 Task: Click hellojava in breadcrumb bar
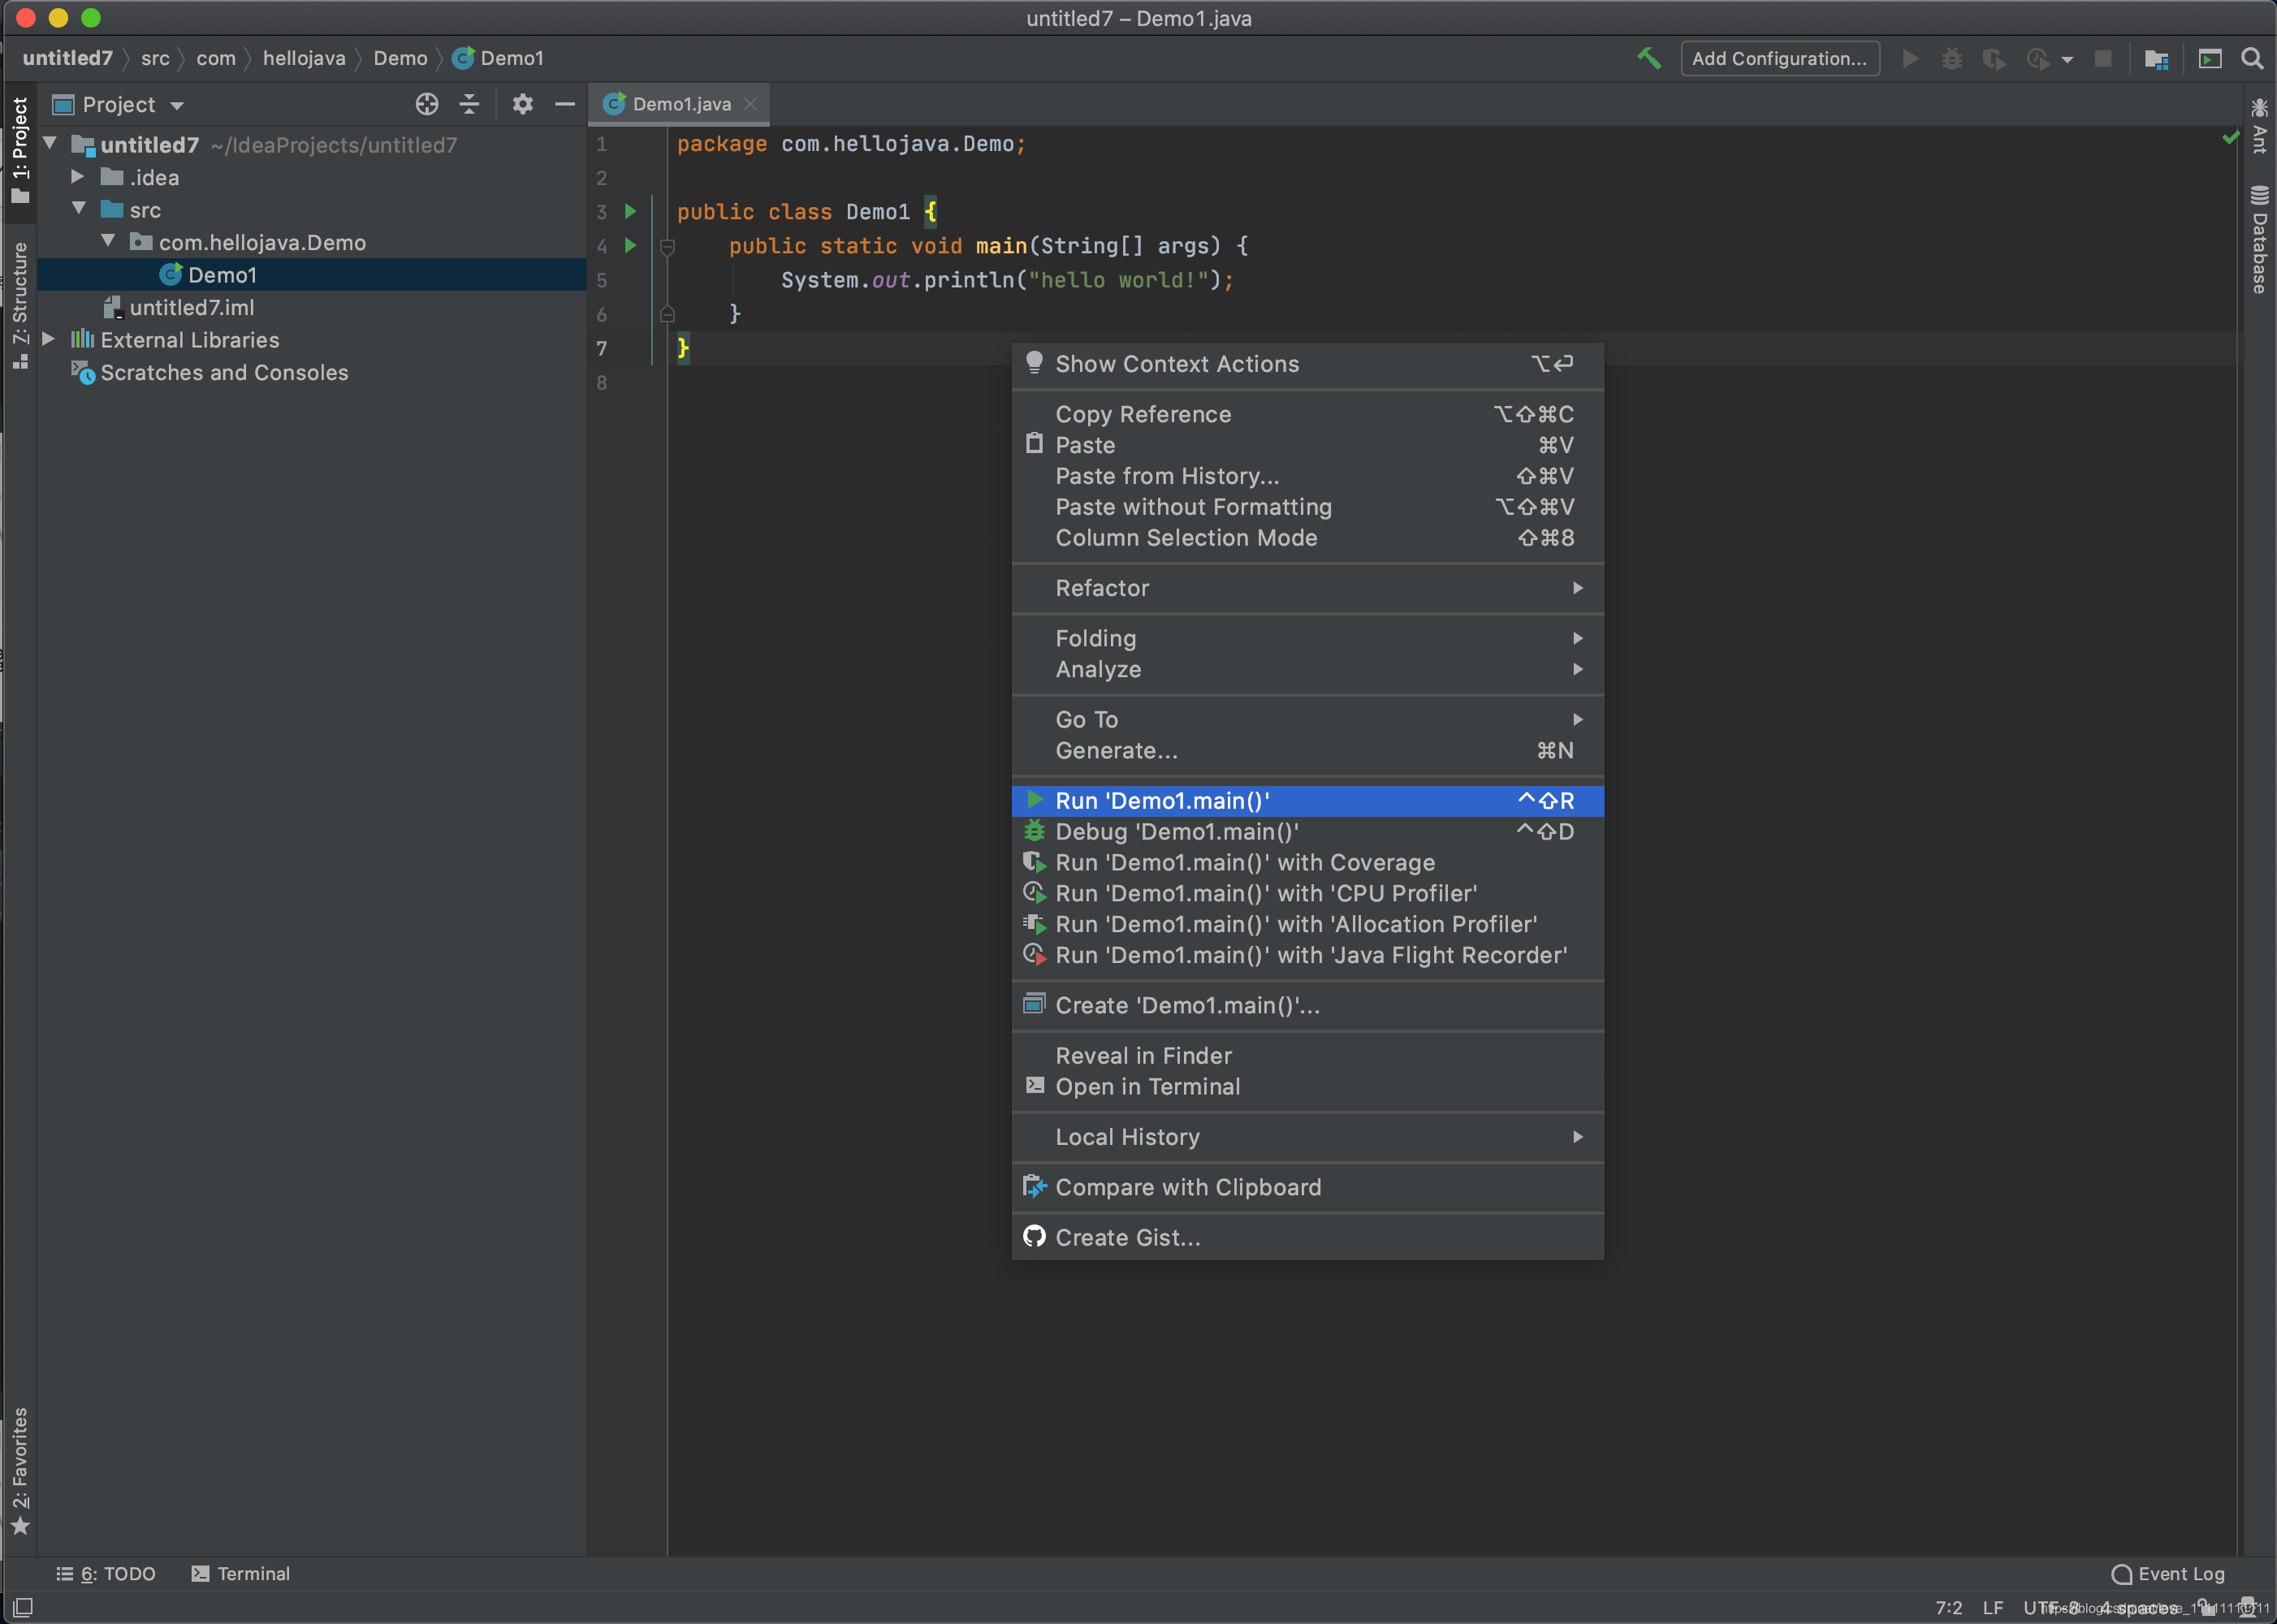pyautogui.click(x=304, y=58)
